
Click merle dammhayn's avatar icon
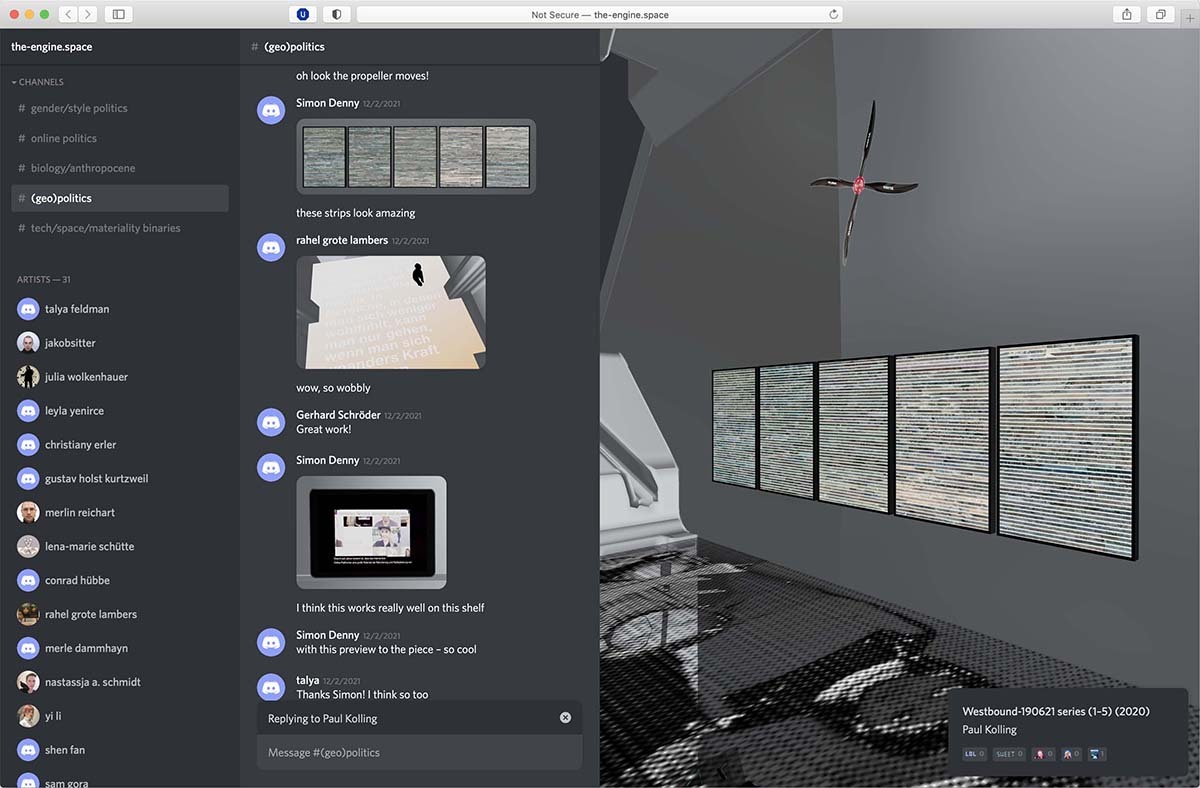28,649
